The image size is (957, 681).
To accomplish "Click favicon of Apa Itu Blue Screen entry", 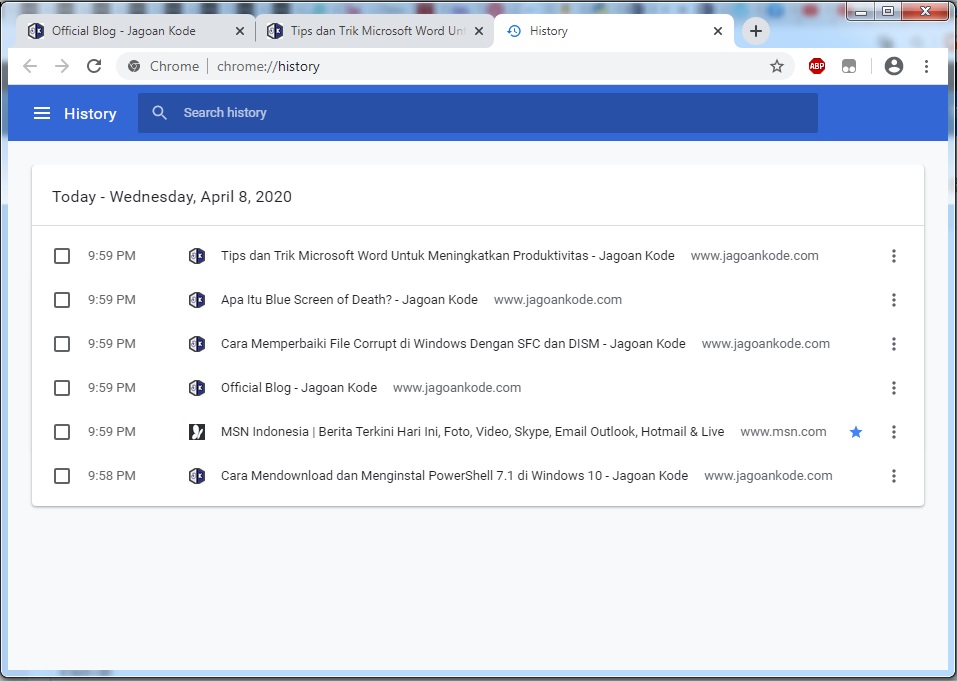I will 197,300.
